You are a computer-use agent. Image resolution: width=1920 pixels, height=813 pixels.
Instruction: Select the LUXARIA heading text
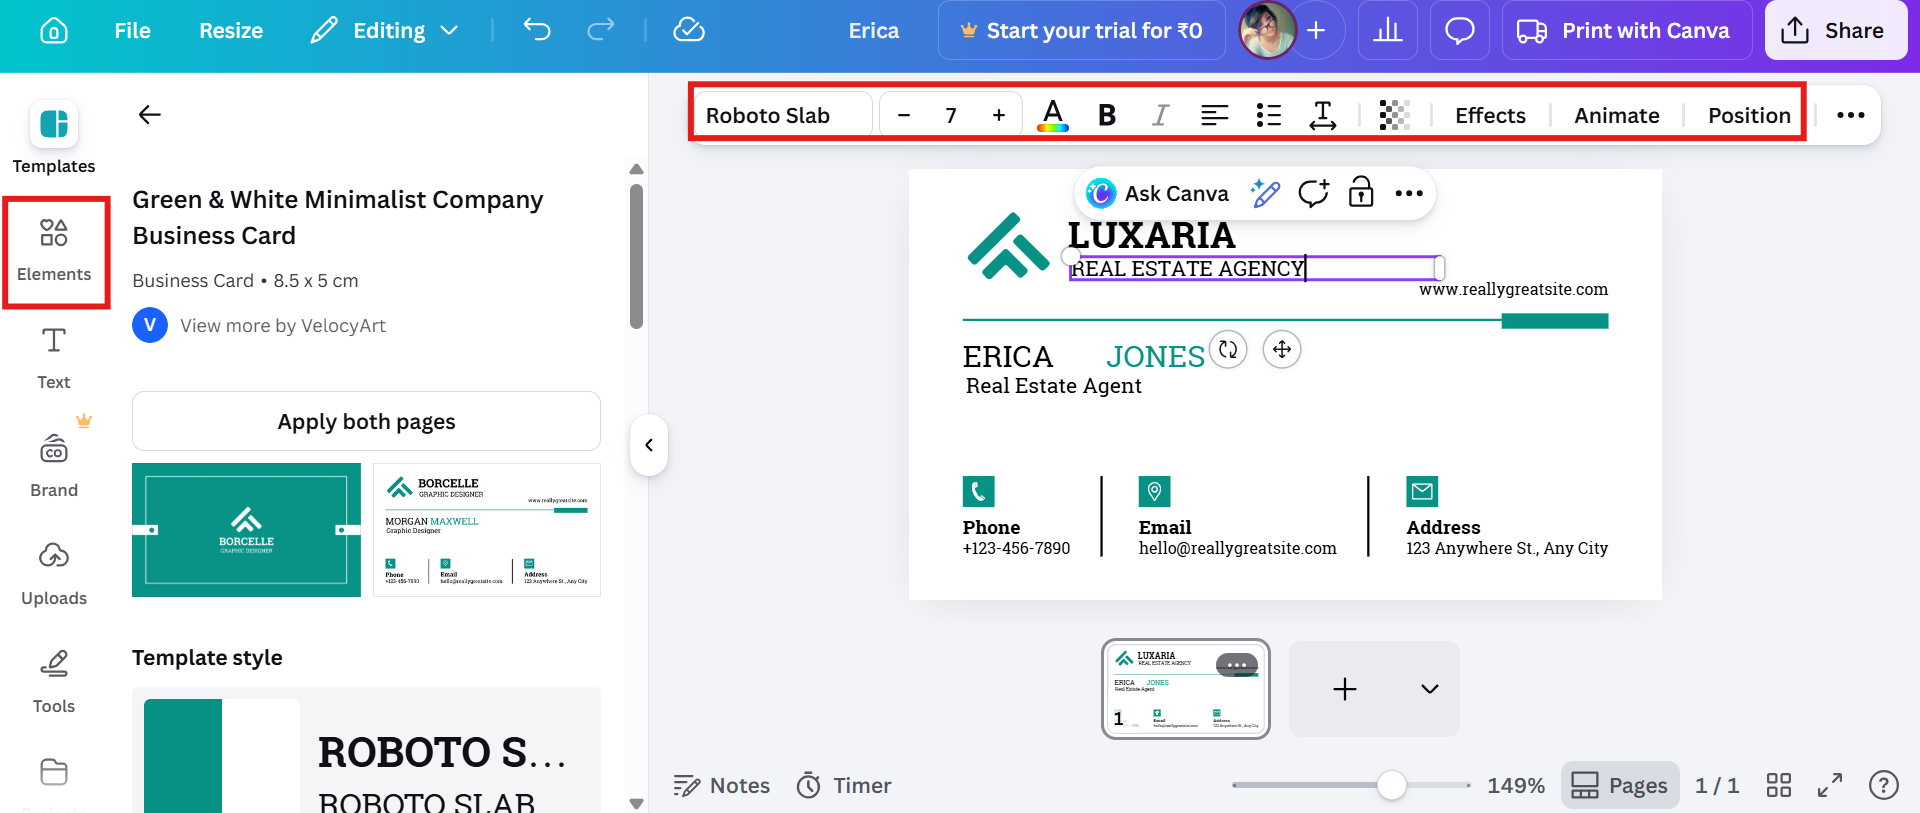point(1151,236)
